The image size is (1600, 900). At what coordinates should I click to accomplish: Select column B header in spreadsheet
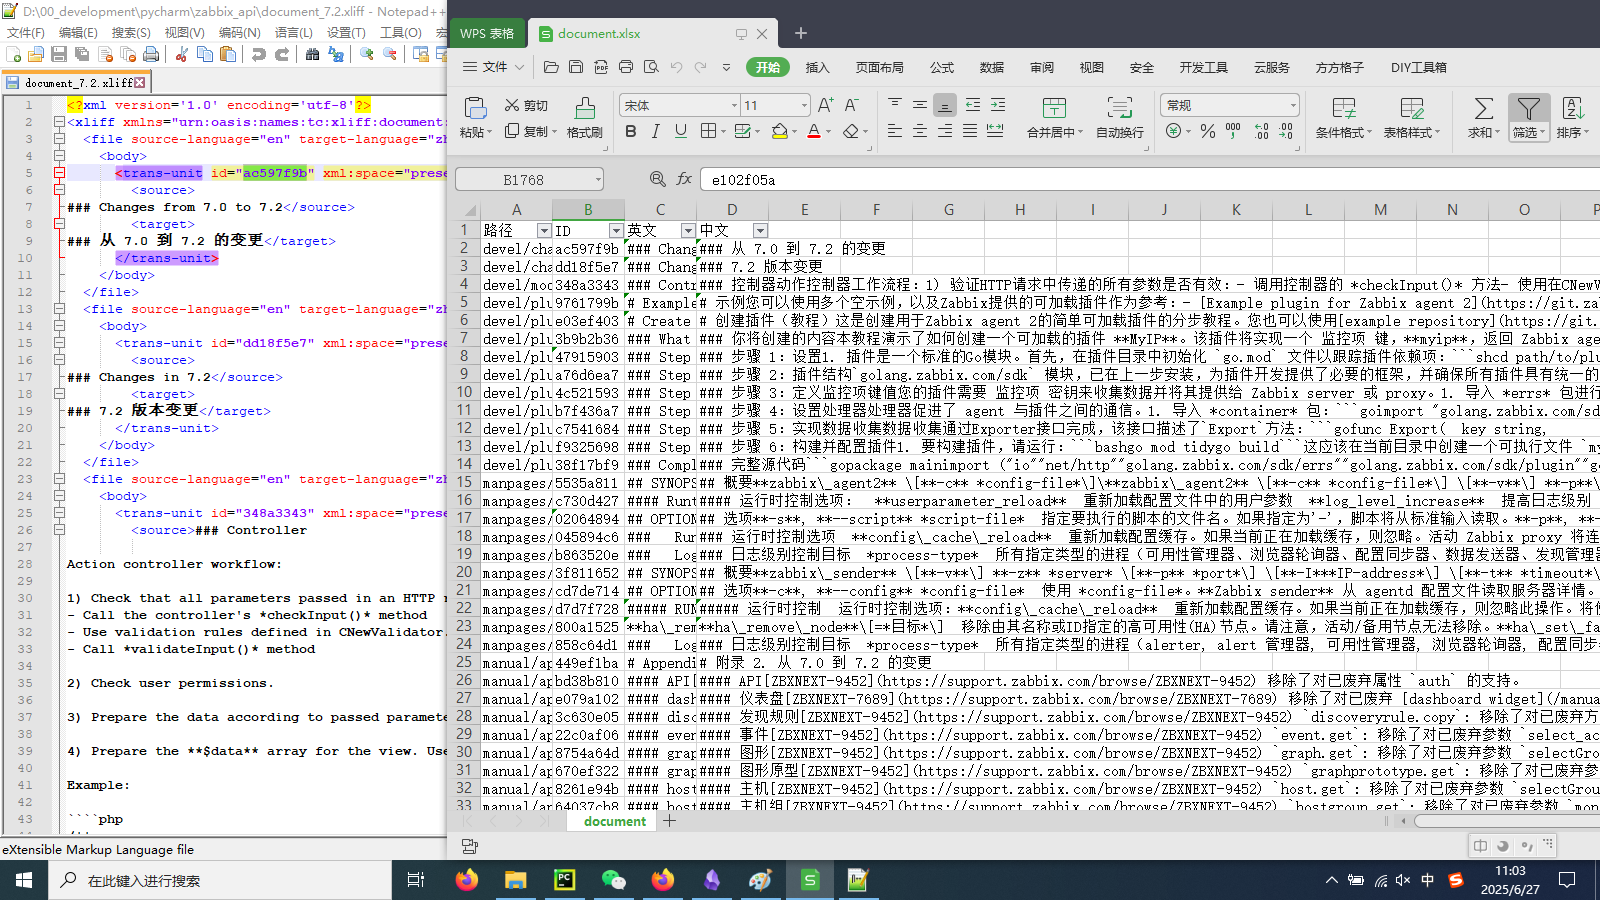click(588, 209)
